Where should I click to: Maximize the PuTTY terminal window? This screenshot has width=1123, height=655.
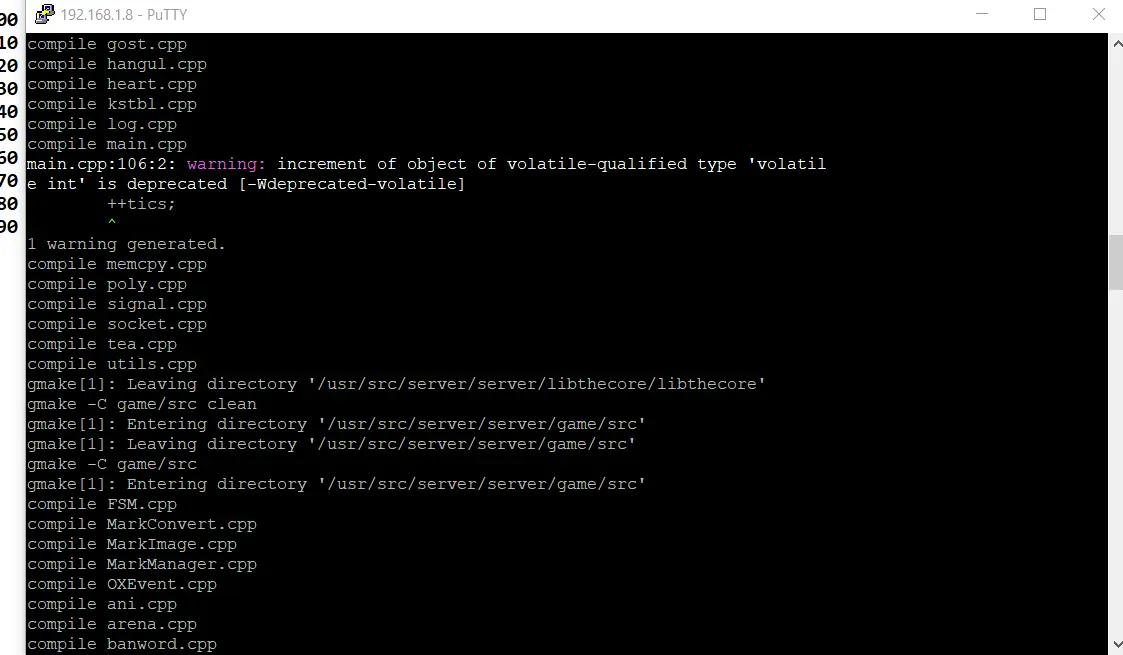tap(1040, 14)
